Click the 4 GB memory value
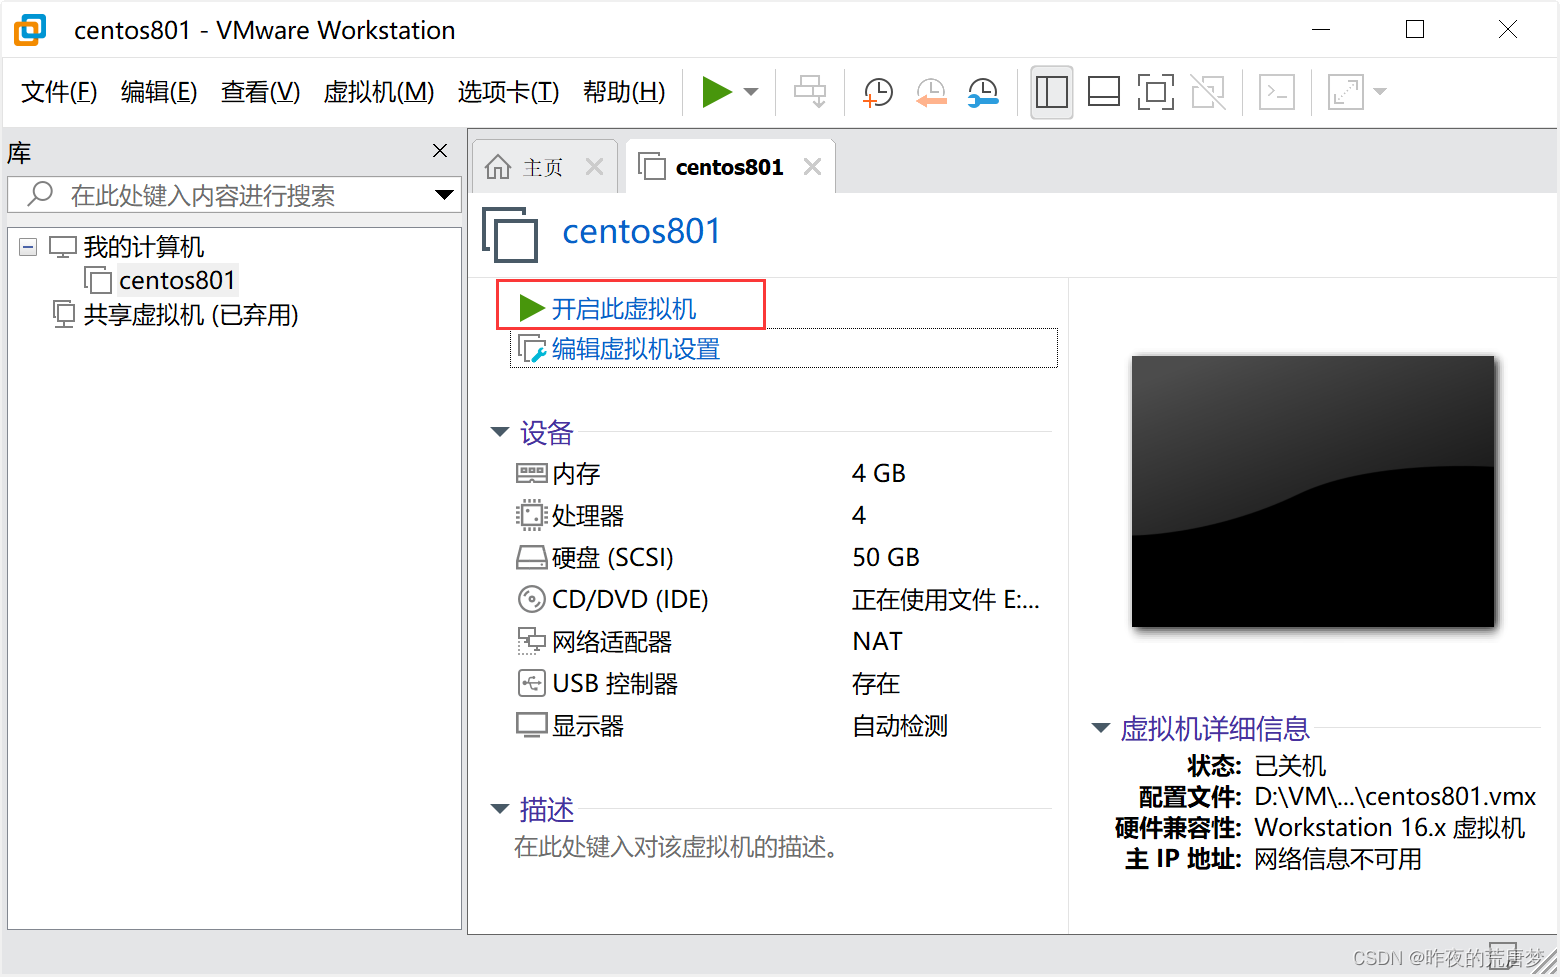Viewport: 1560px width, 977px height. 879,473
